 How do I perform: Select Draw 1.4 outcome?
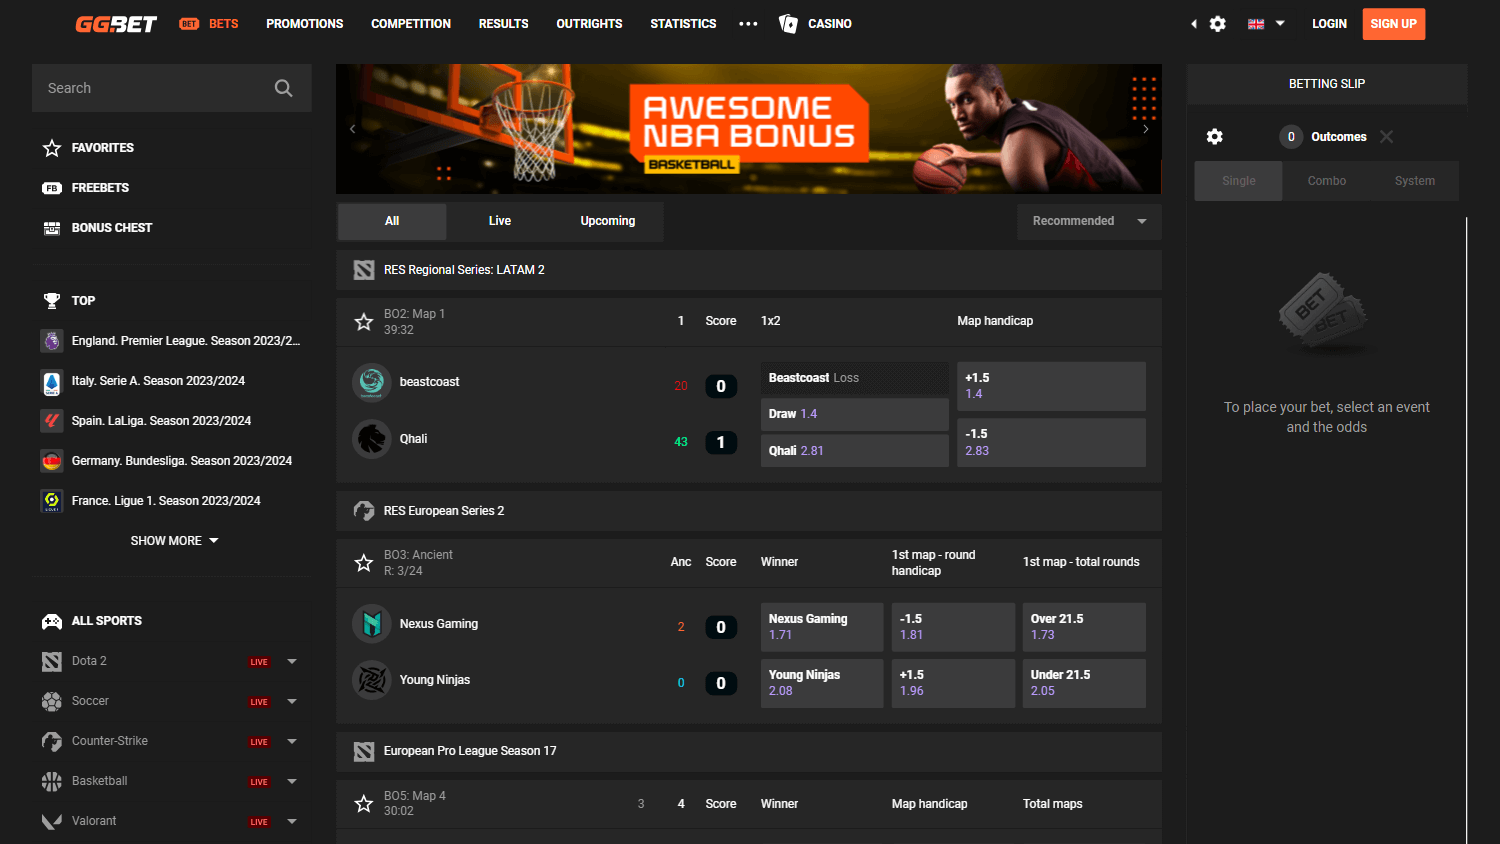[x=855, y=414]
